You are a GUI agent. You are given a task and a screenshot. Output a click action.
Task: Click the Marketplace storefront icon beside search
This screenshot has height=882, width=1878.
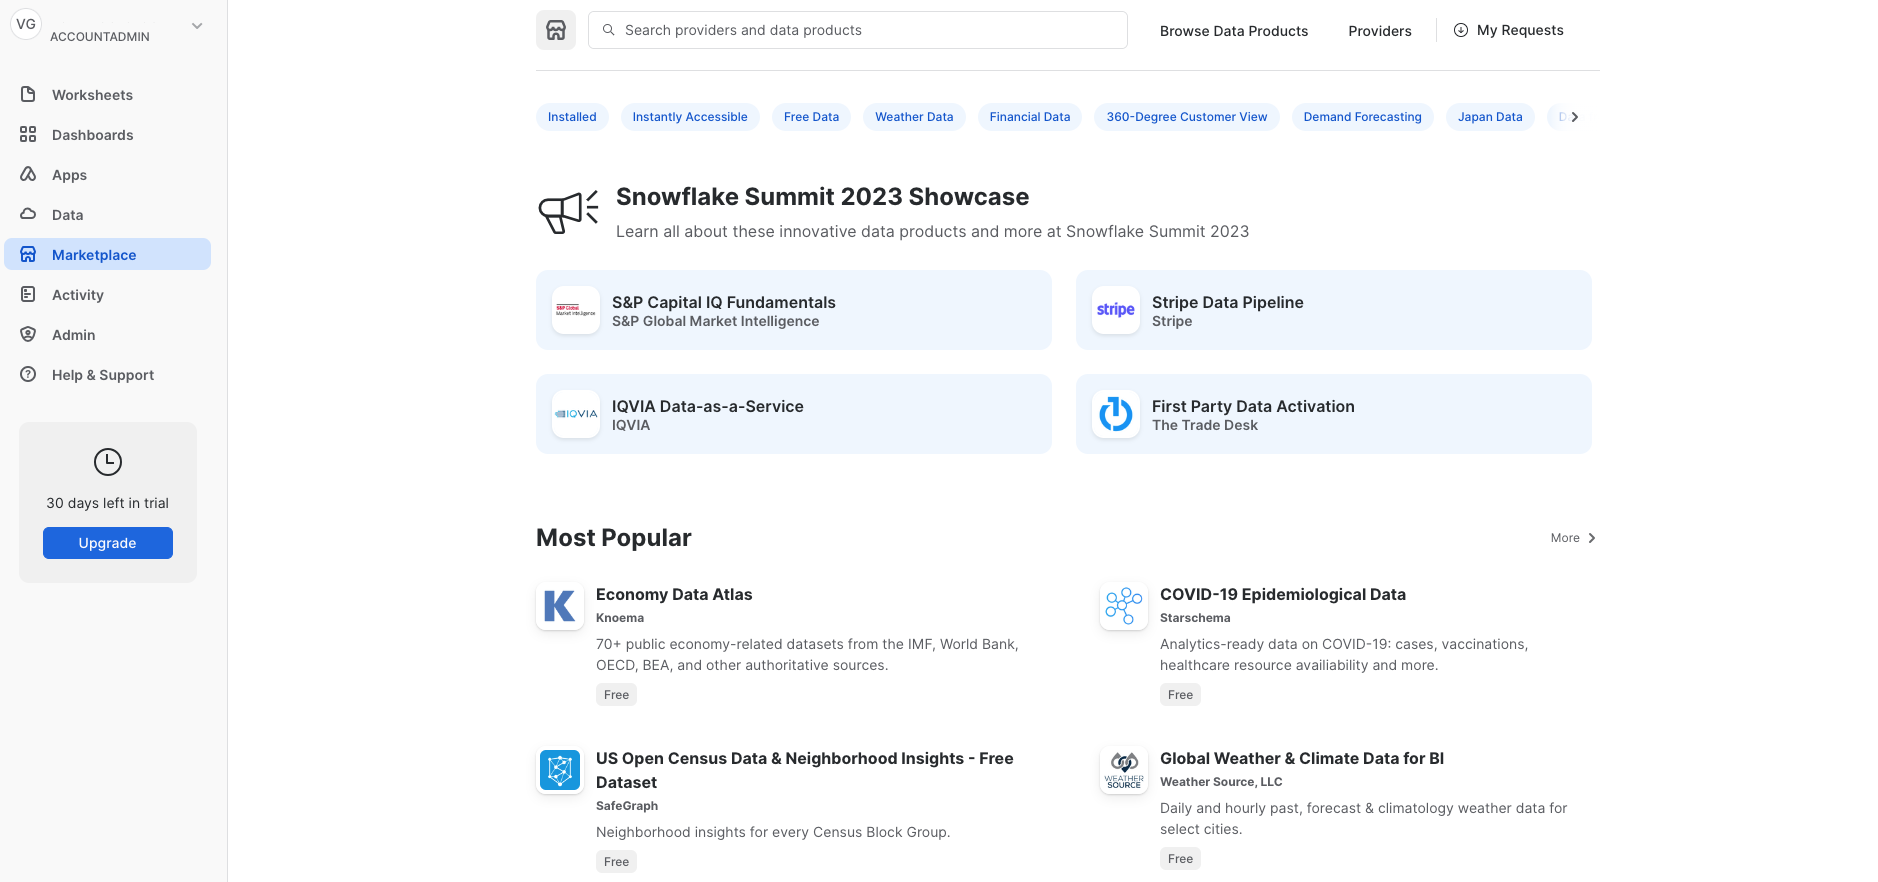556,30
